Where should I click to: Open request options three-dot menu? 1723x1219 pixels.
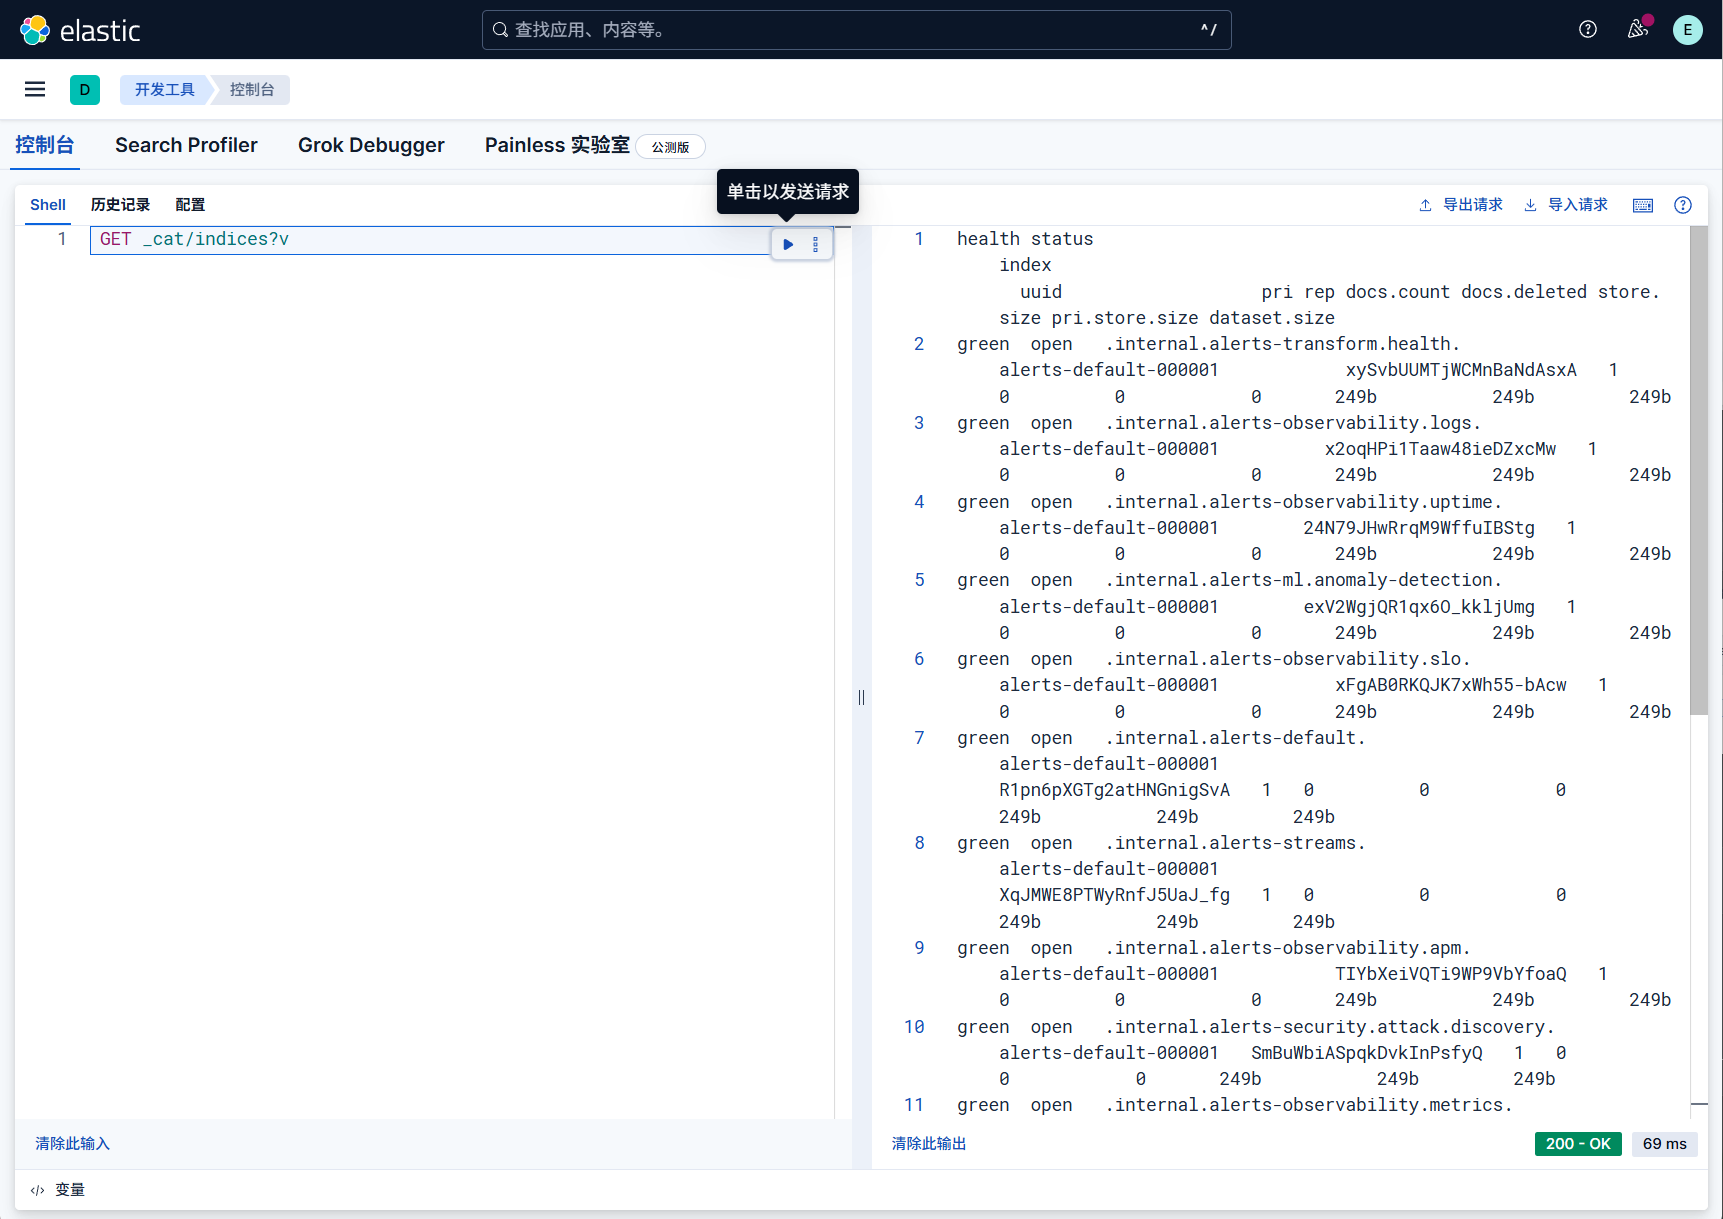[816, 244]
